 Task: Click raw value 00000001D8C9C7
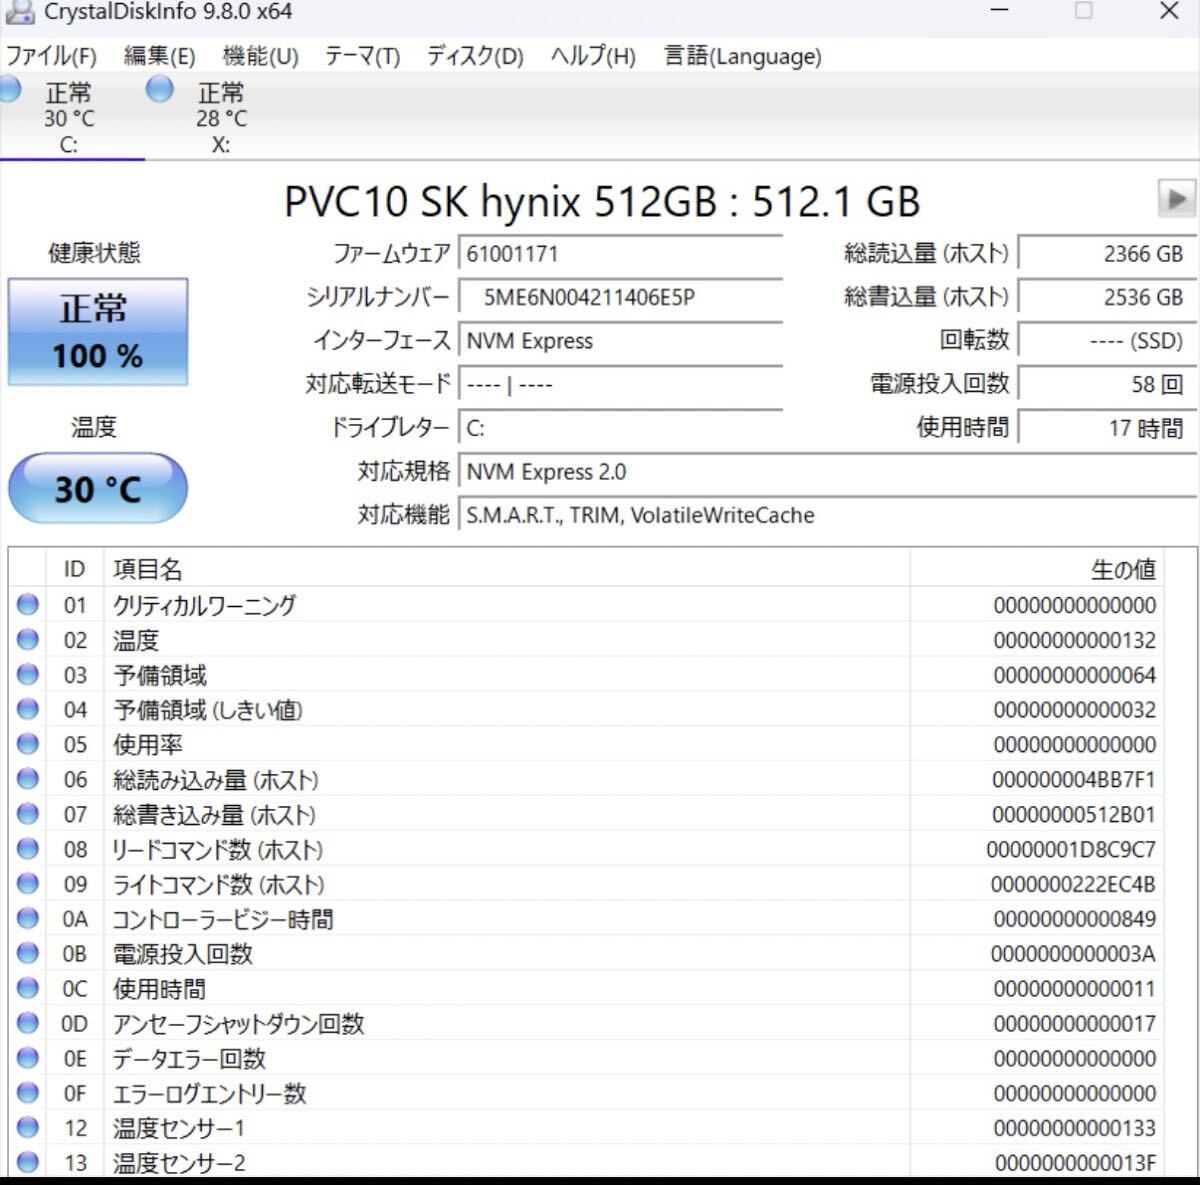(x=1071, y=850)
